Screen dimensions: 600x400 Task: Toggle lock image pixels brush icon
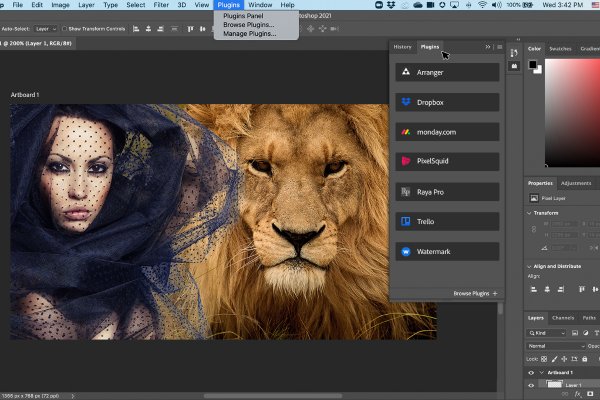554,359
